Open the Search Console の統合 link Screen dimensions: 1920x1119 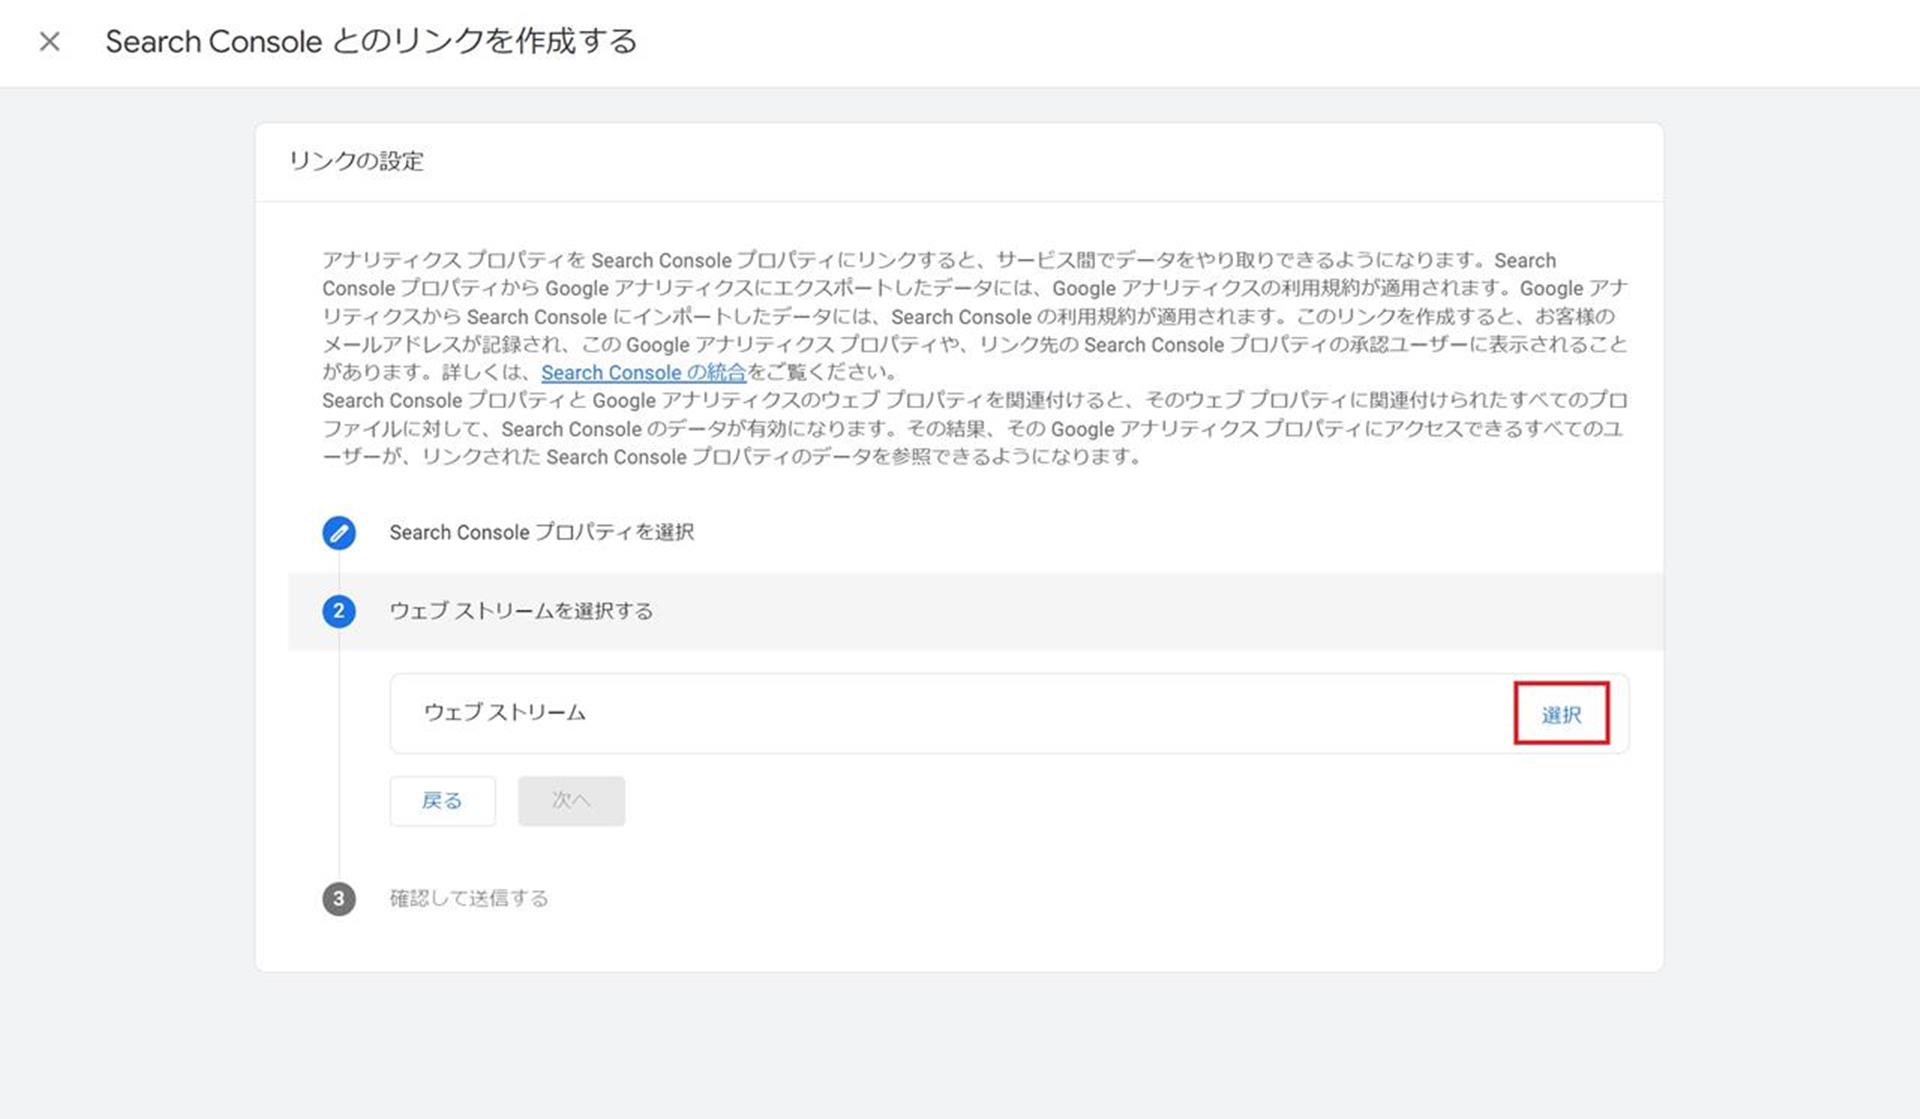tap(644, 373)
